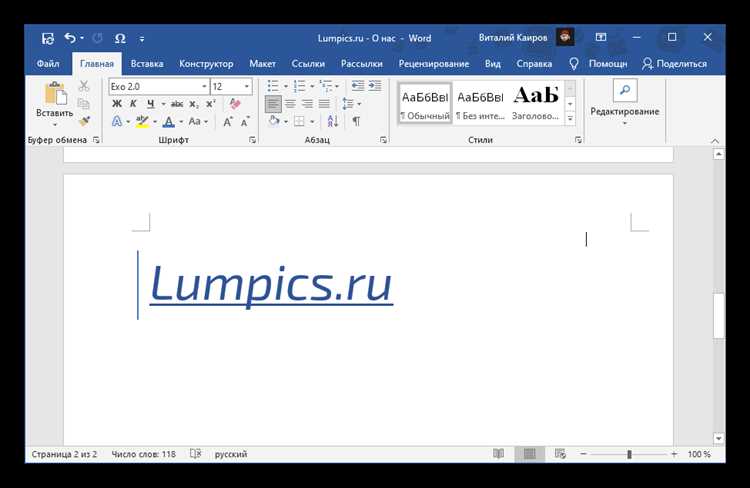Toggle italic К formatting
The image size is (750, 488).
point(133,104)
